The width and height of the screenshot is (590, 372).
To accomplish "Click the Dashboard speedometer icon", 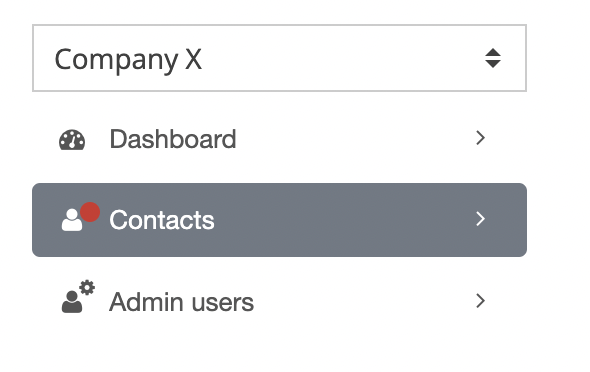I will (72, 140).
